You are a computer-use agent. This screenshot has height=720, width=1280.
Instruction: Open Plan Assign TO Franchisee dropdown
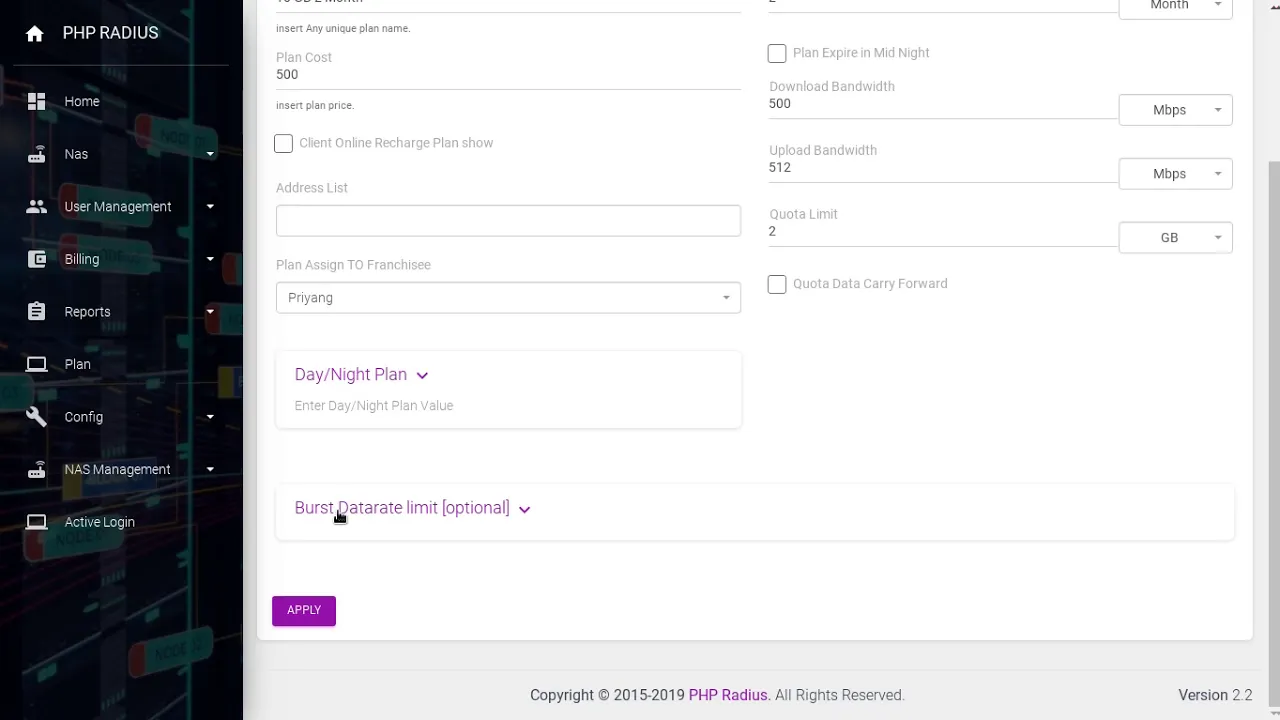tap(508, 298)
